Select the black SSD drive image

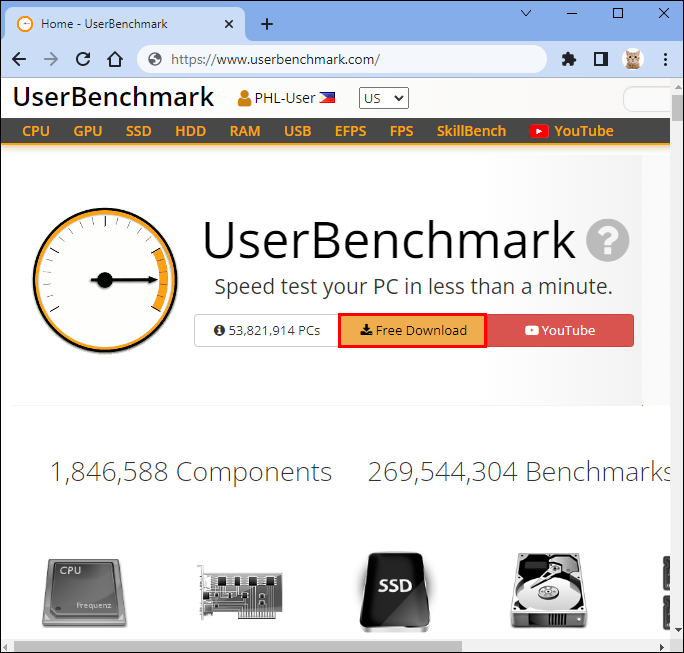395,592
